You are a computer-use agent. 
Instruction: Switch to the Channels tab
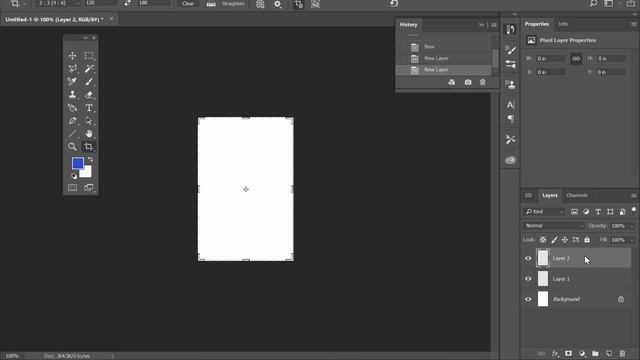577,196
